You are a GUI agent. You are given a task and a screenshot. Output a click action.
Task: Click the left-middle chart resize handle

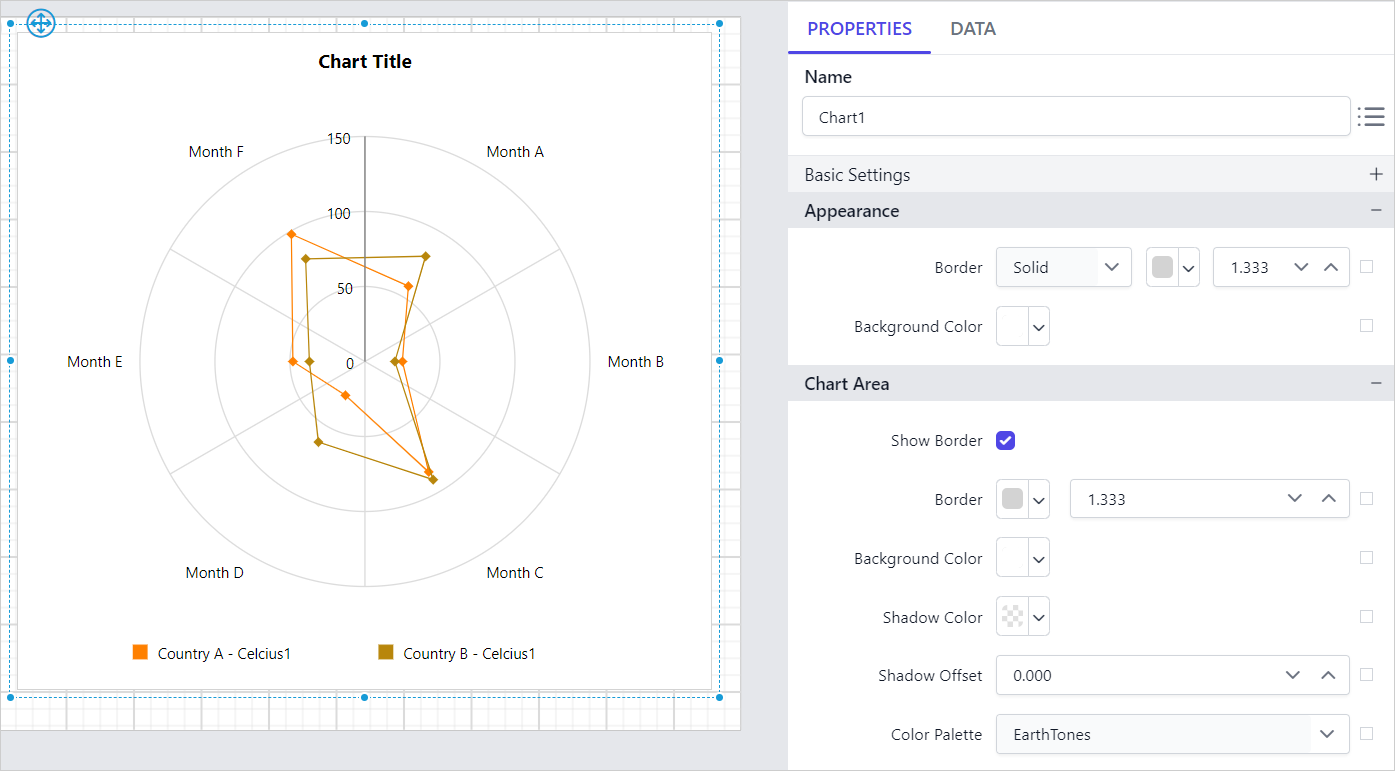(10, 360)
